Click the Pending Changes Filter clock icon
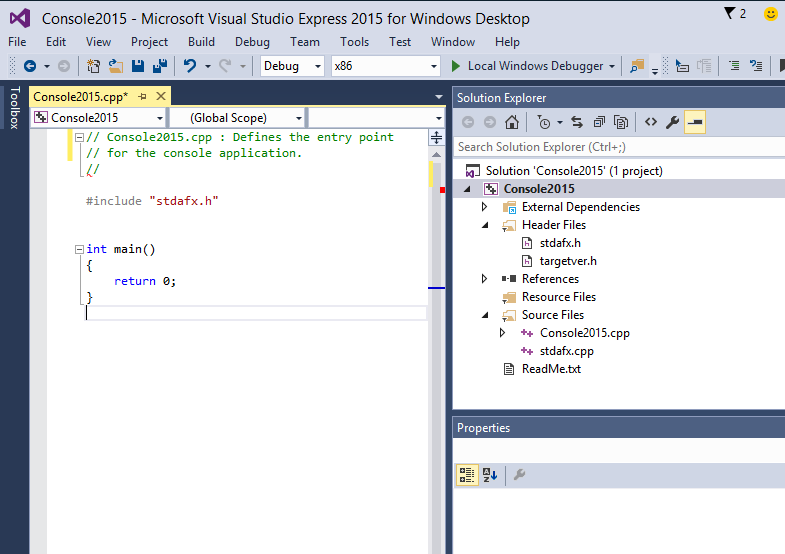Screen dimensions: 785x554 pos(544,122)
